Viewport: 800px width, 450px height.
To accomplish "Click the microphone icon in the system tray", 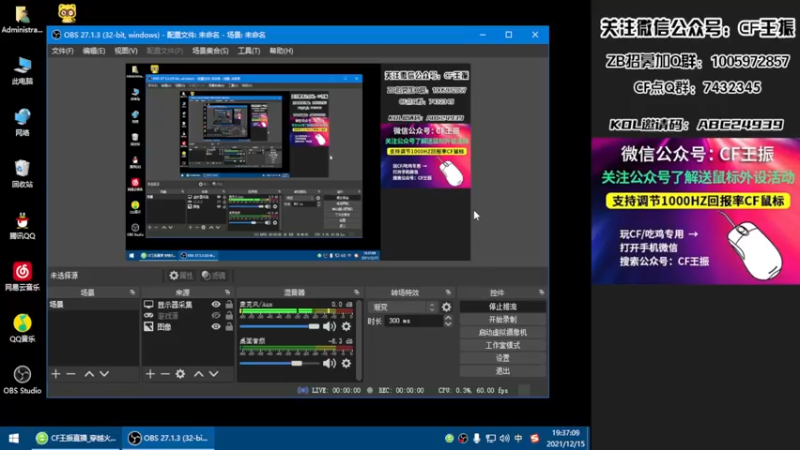I will point(477,438).
